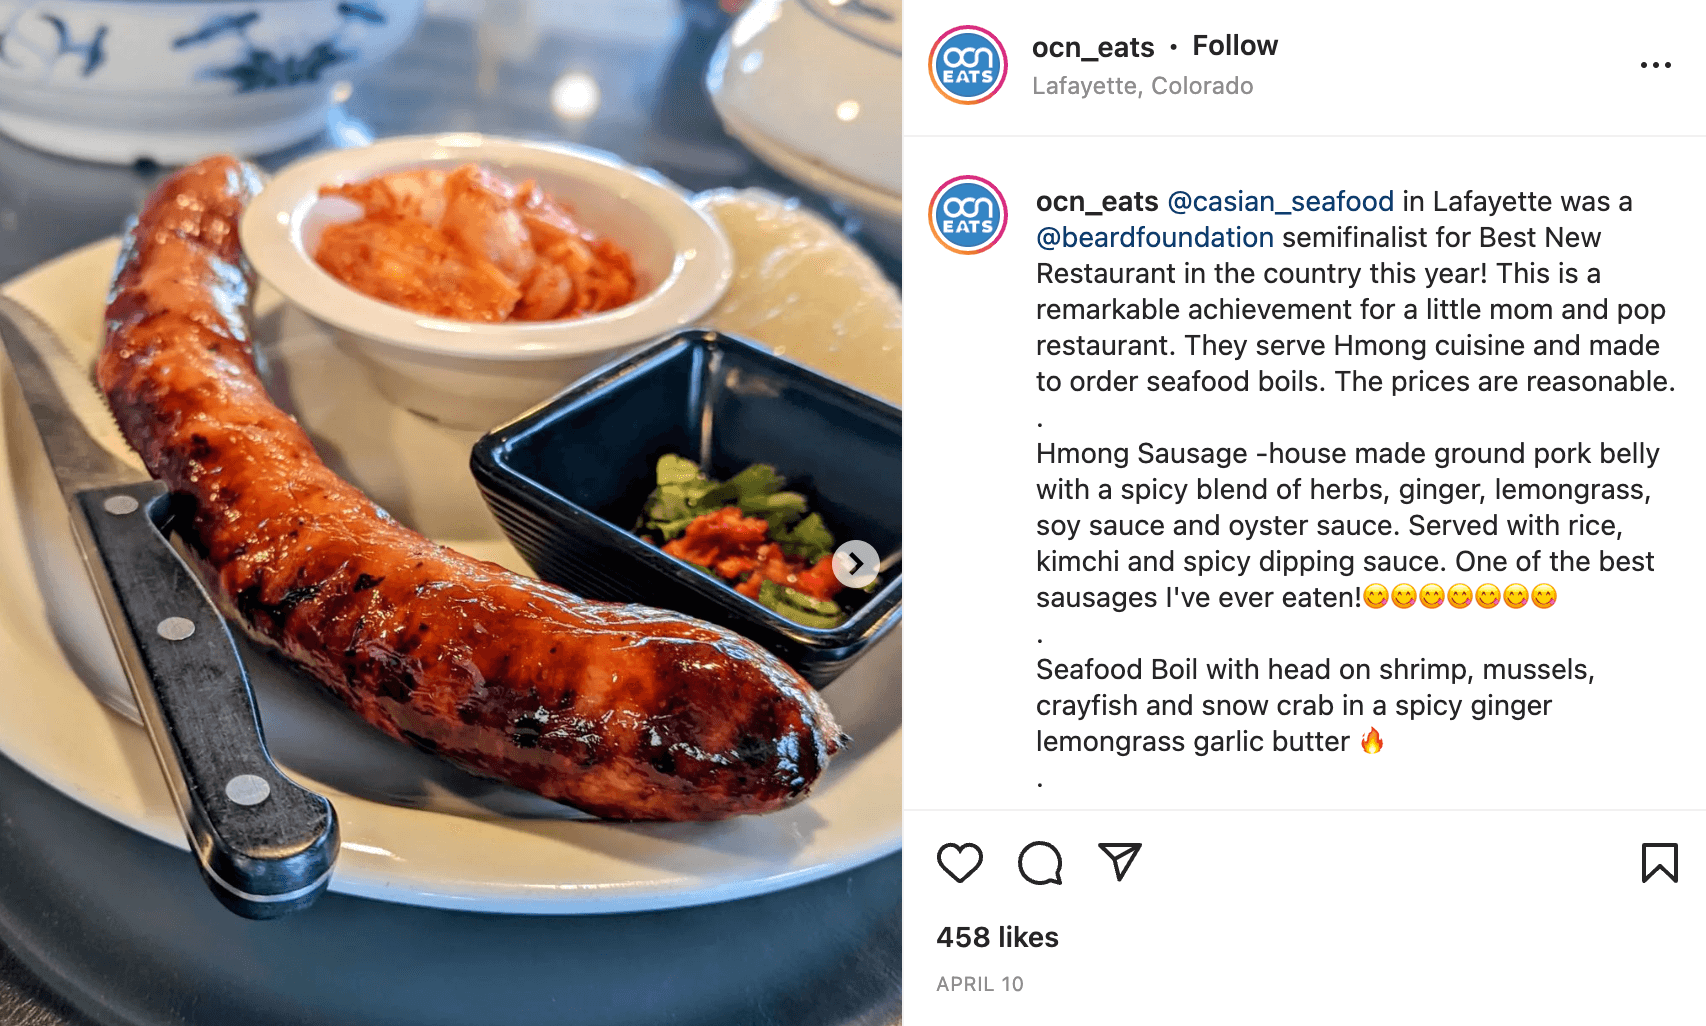Like the post with the heart icon

pos(959,863)
